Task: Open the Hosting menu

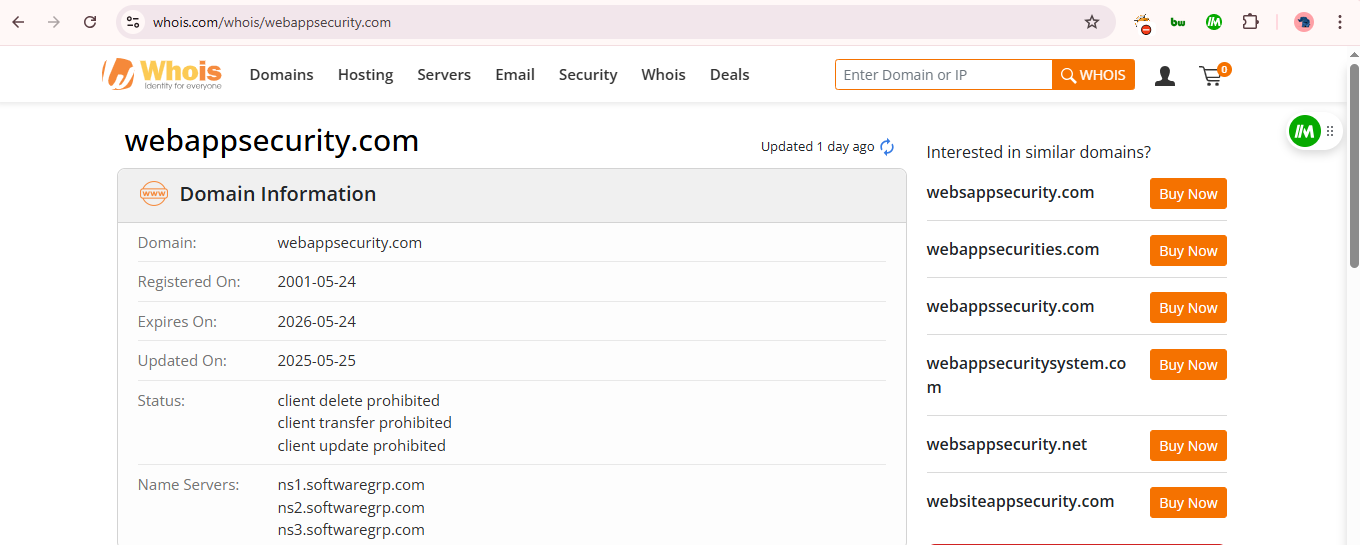Action: pyautogui.click(x=365, y=75)
